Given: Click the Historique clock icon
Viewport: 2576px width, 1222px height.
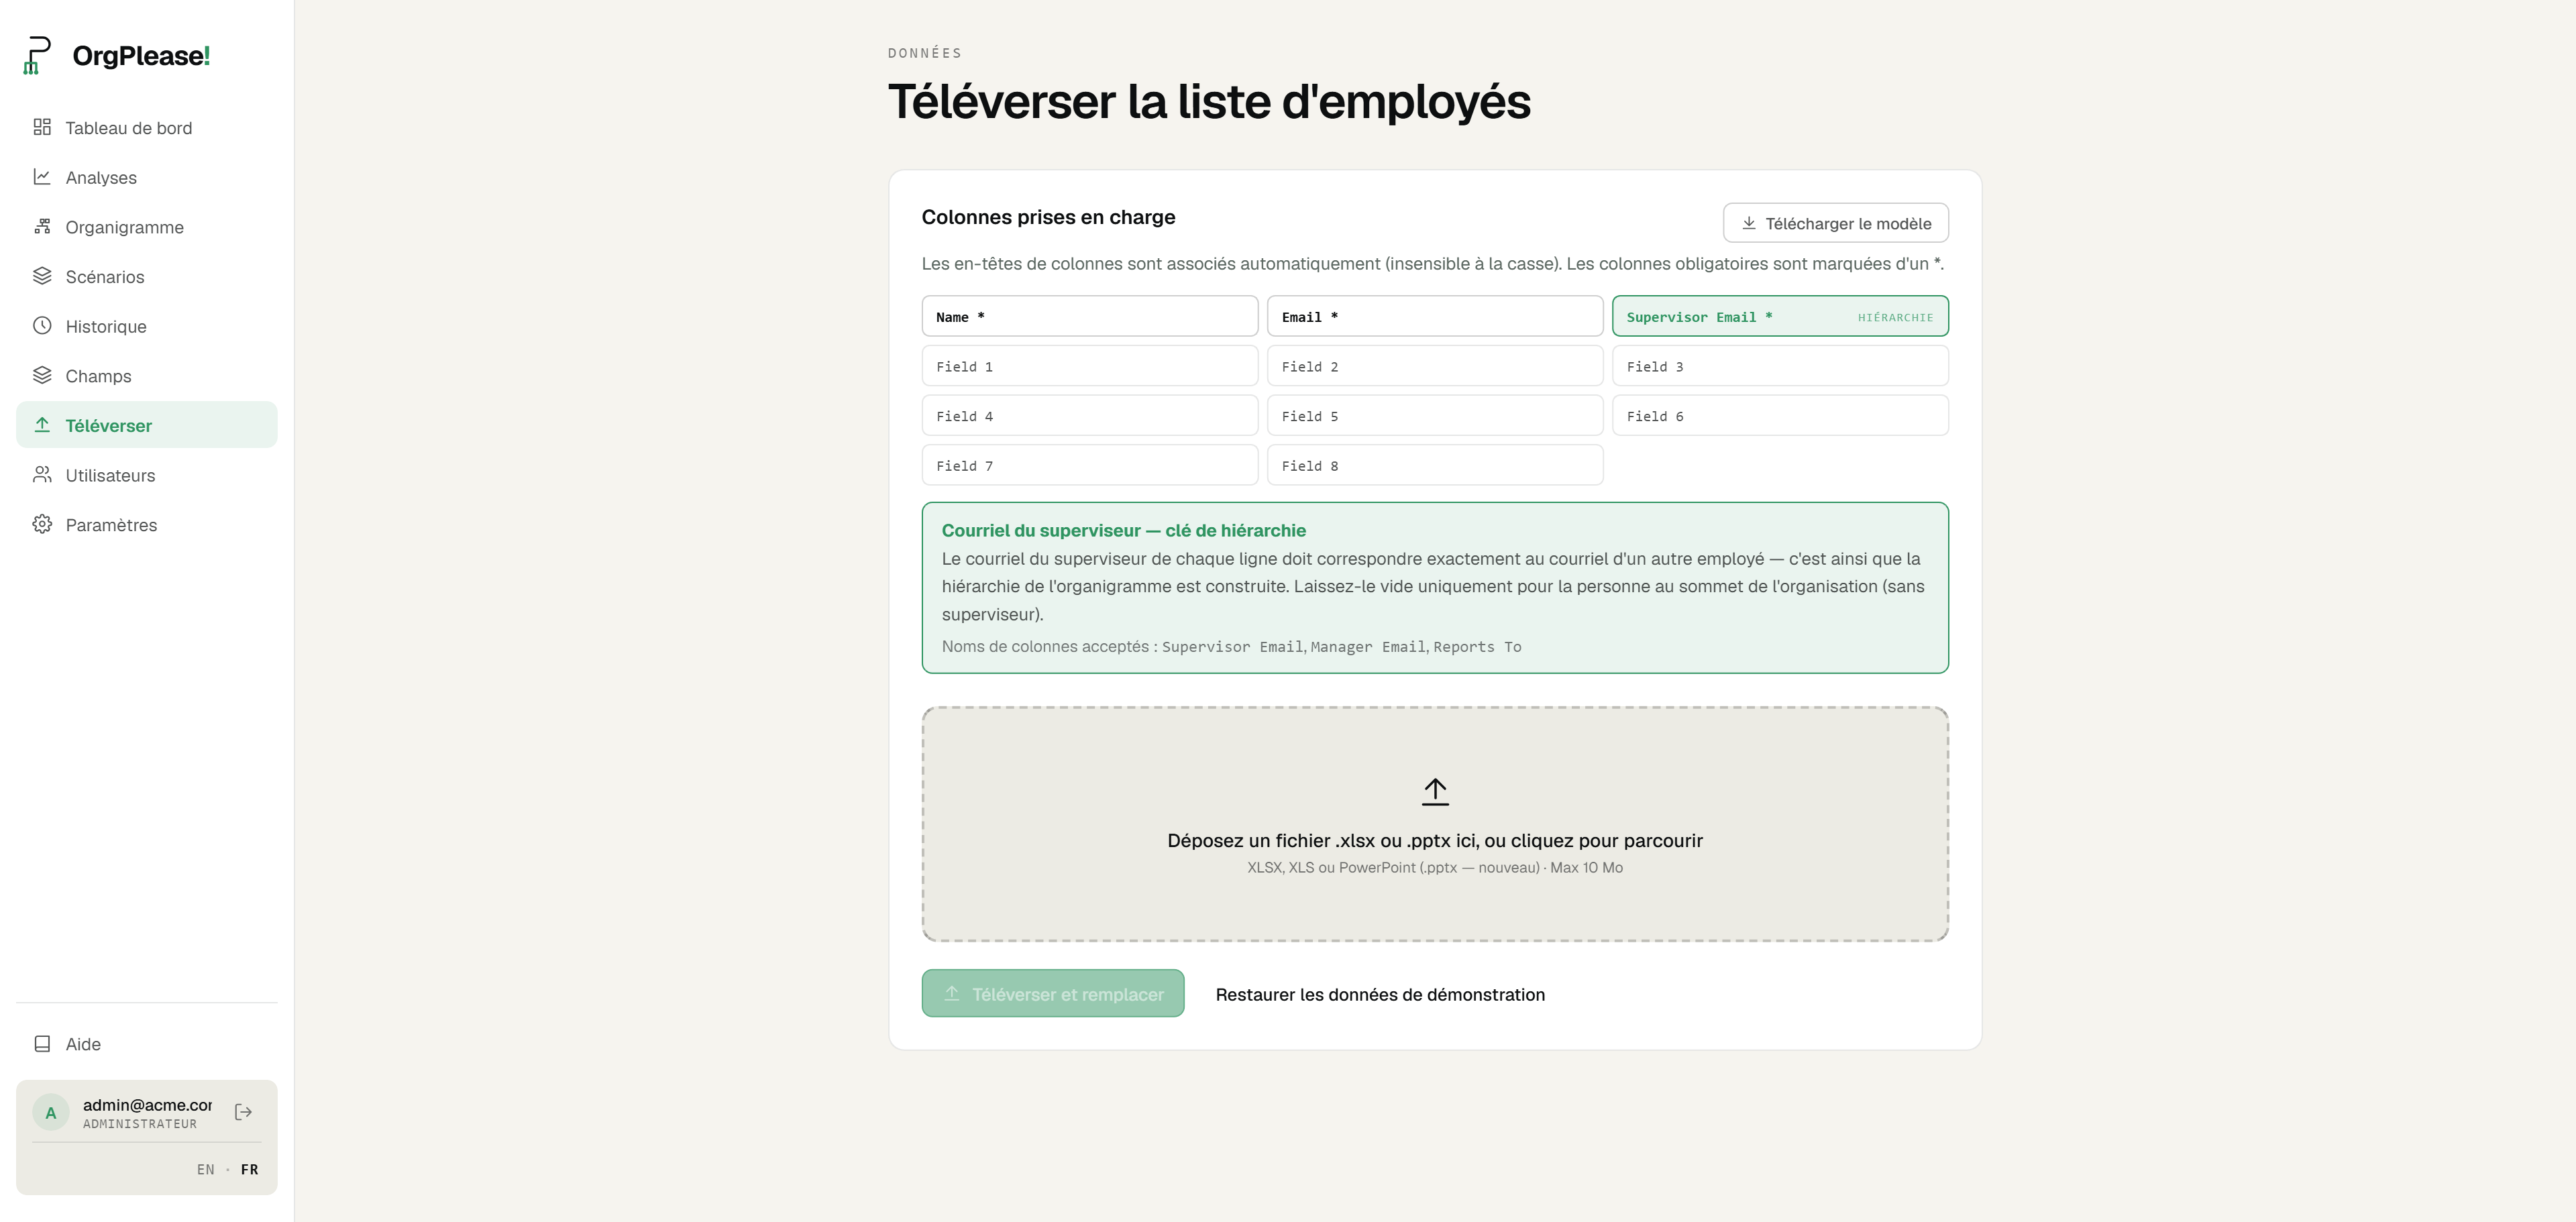Looking at the screenshot, I should tap(42, 326).
